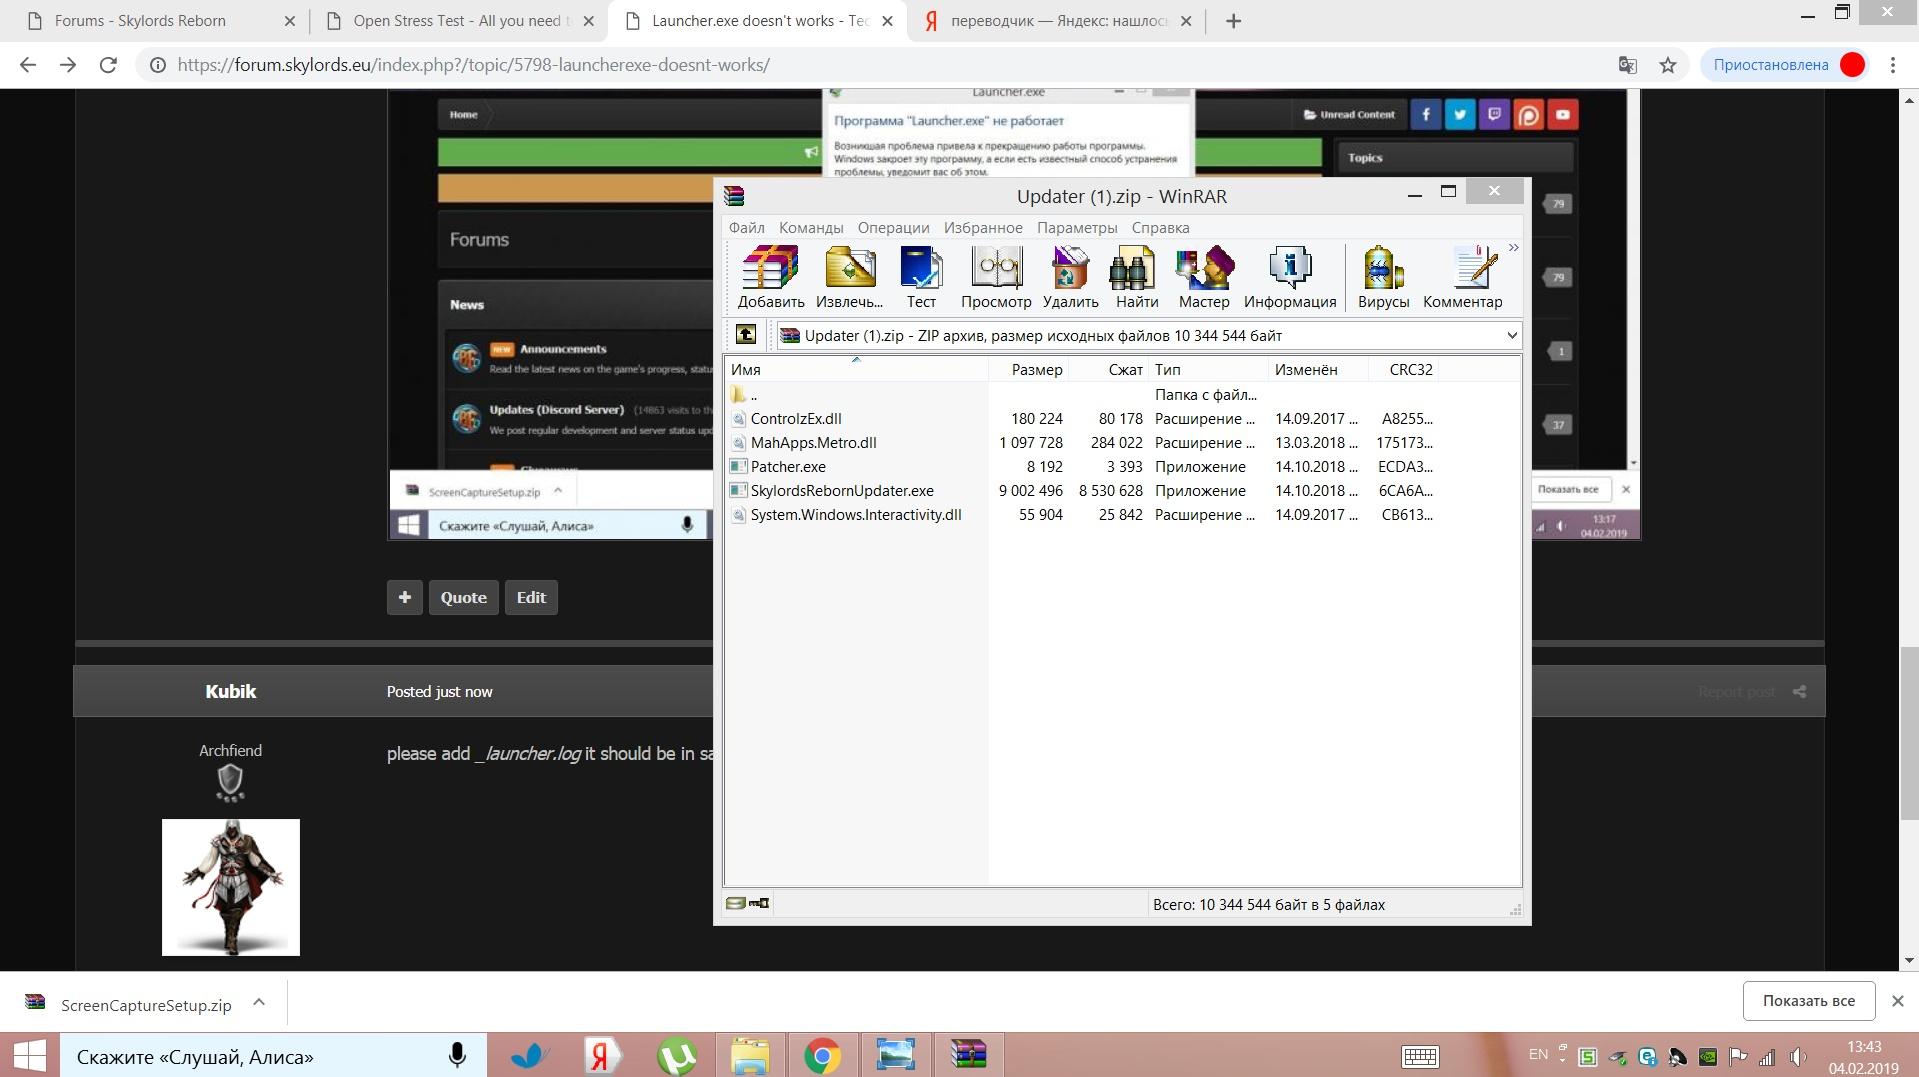Viewport: 1919px width, 1077px height.
Task: Open the Избранное menu
Action: point(983,228)
